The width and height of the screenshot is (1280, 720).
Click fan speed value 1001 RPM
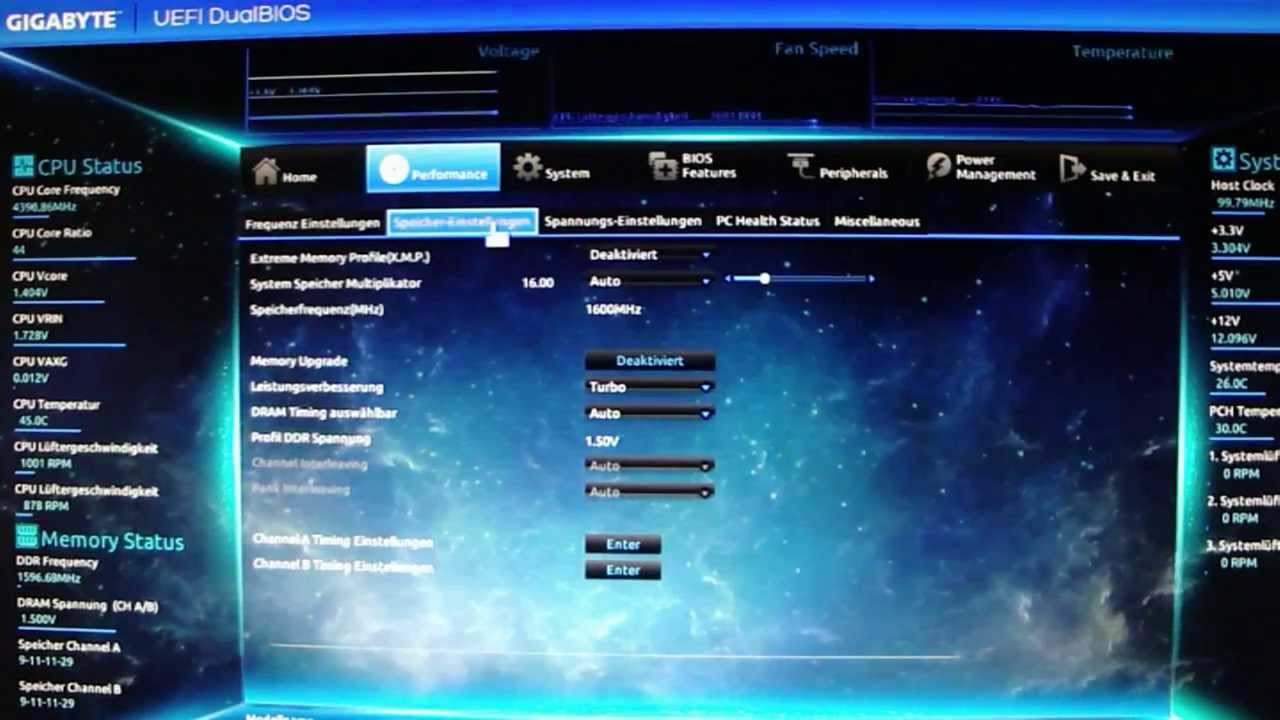(x=46, y=464)
